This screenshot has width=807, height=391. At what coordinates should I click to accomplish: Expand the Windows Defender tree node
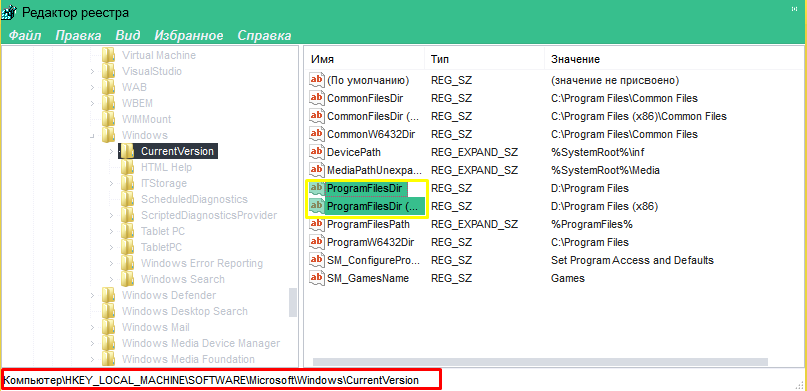tap(92, 295)
